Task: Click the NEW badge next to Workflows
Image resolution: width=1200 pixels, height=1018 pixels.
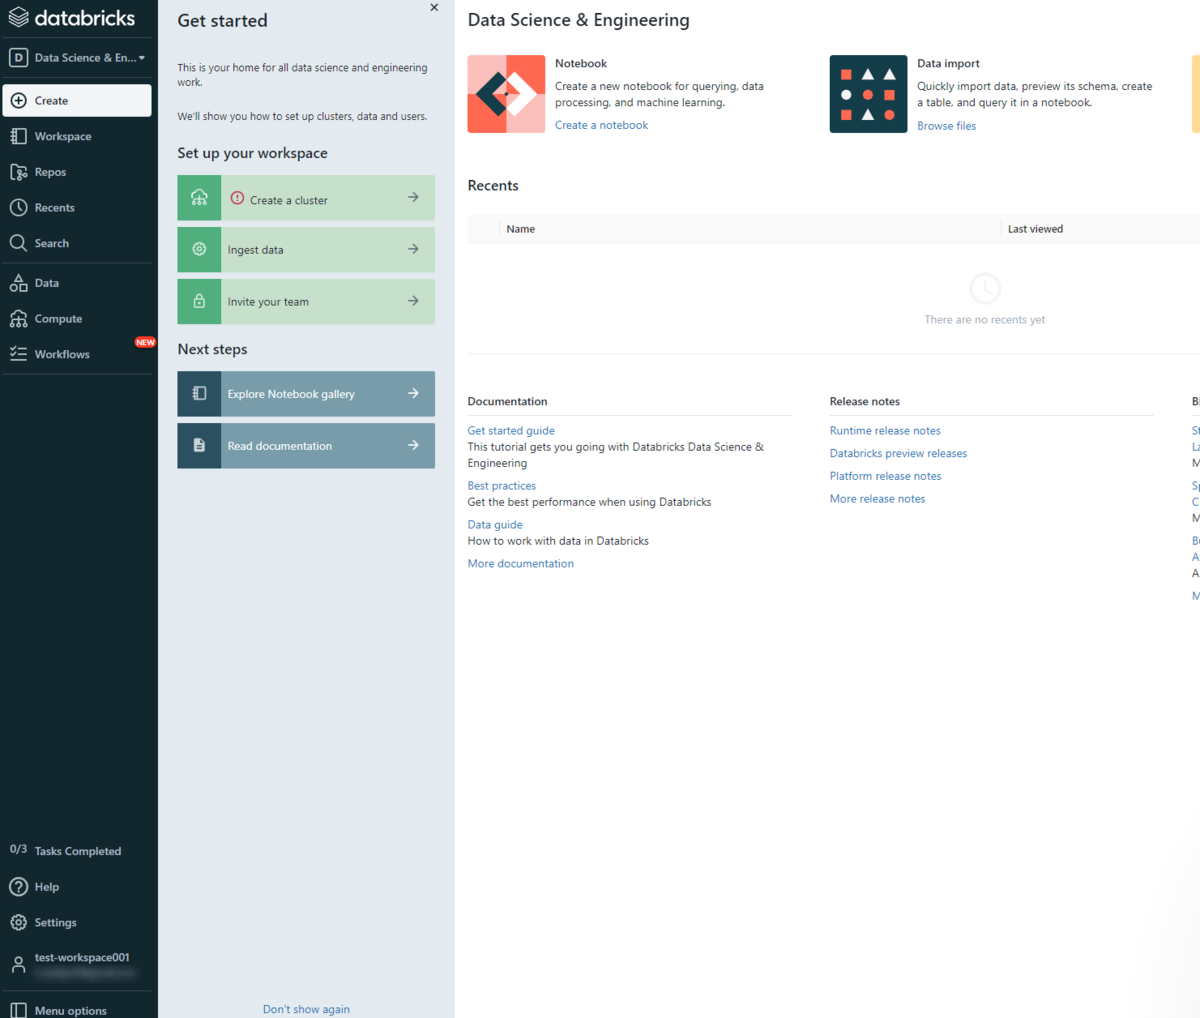Action: point(145,343)
